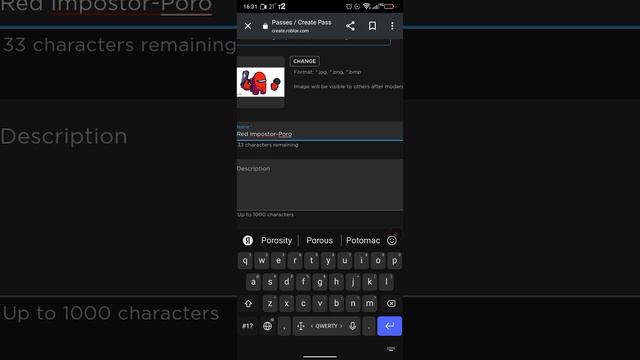Open Yandex keyboard logo menu

(x=248, y=240)
